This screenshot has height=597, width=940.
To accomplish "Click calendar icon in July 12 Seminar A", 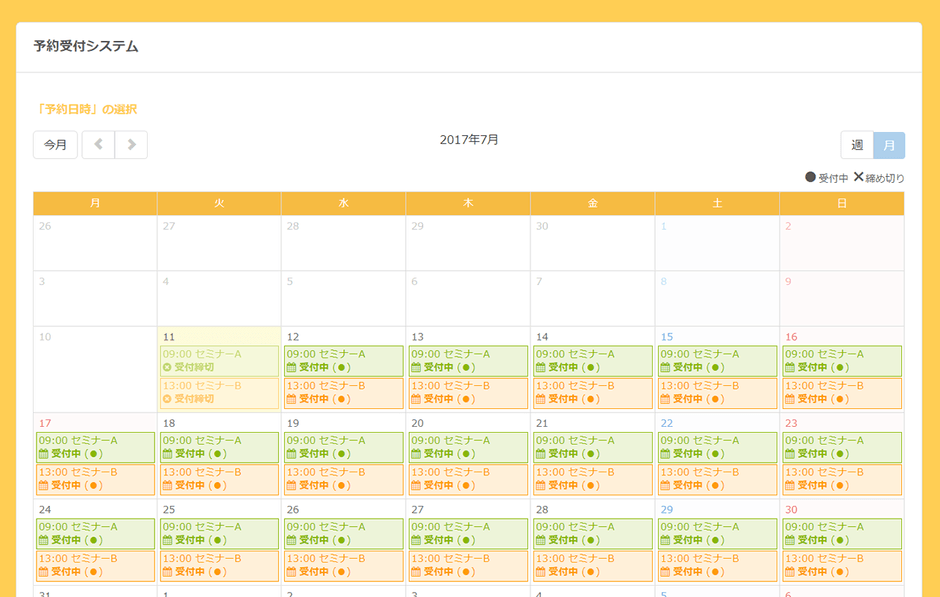I will tap(292, 368).
